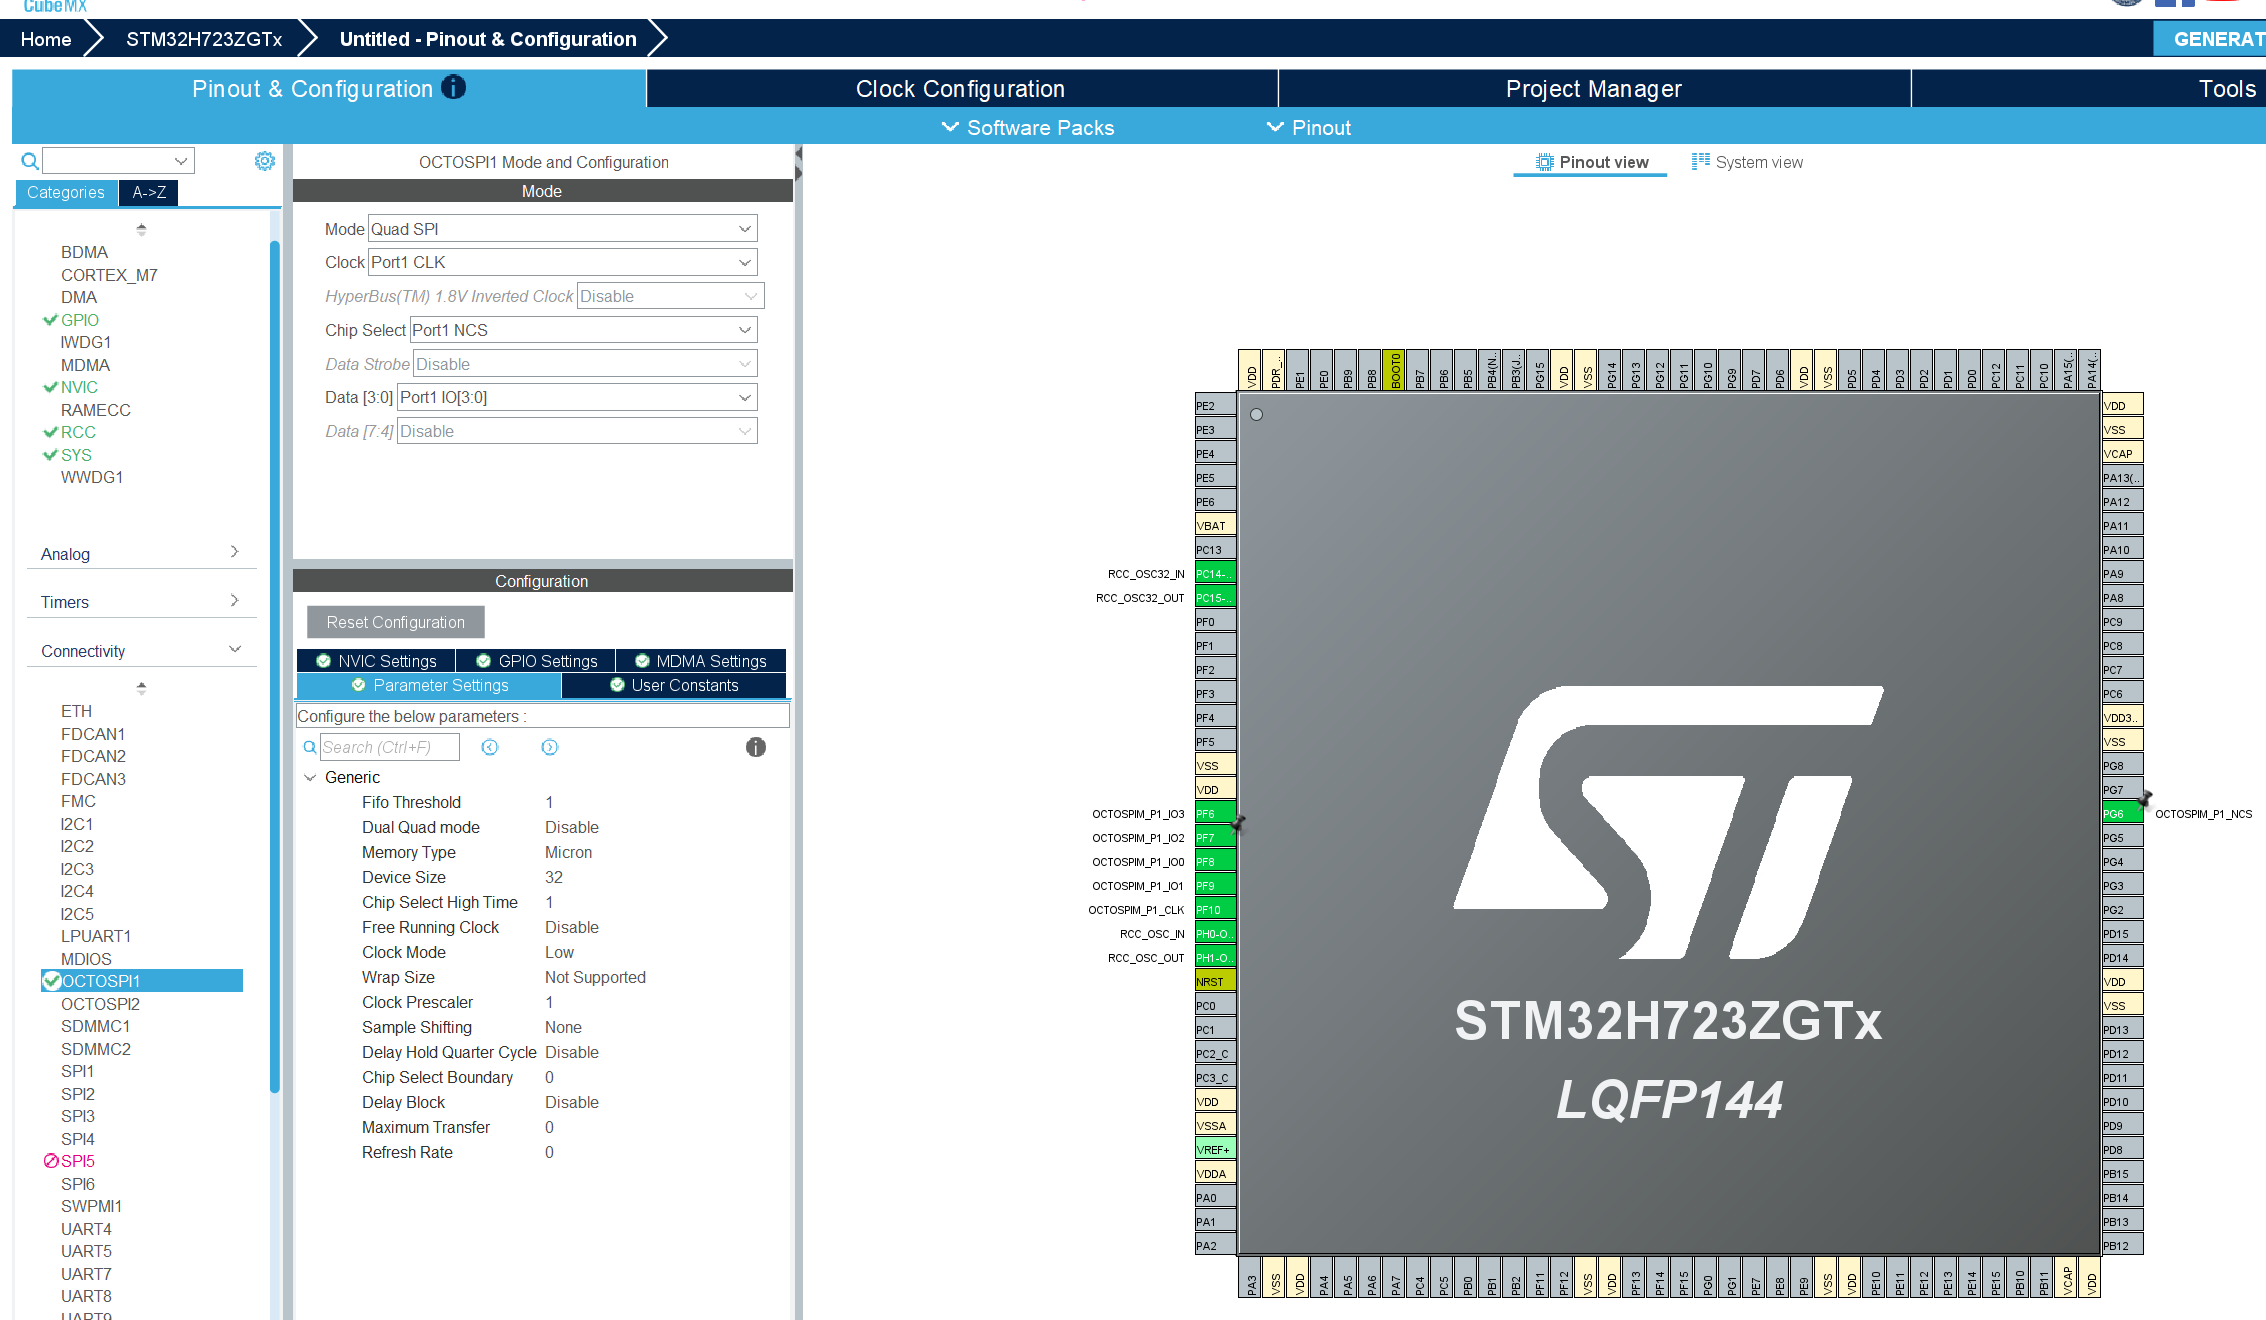Select the VREF+ pin on the chip

(1215, 1149)
